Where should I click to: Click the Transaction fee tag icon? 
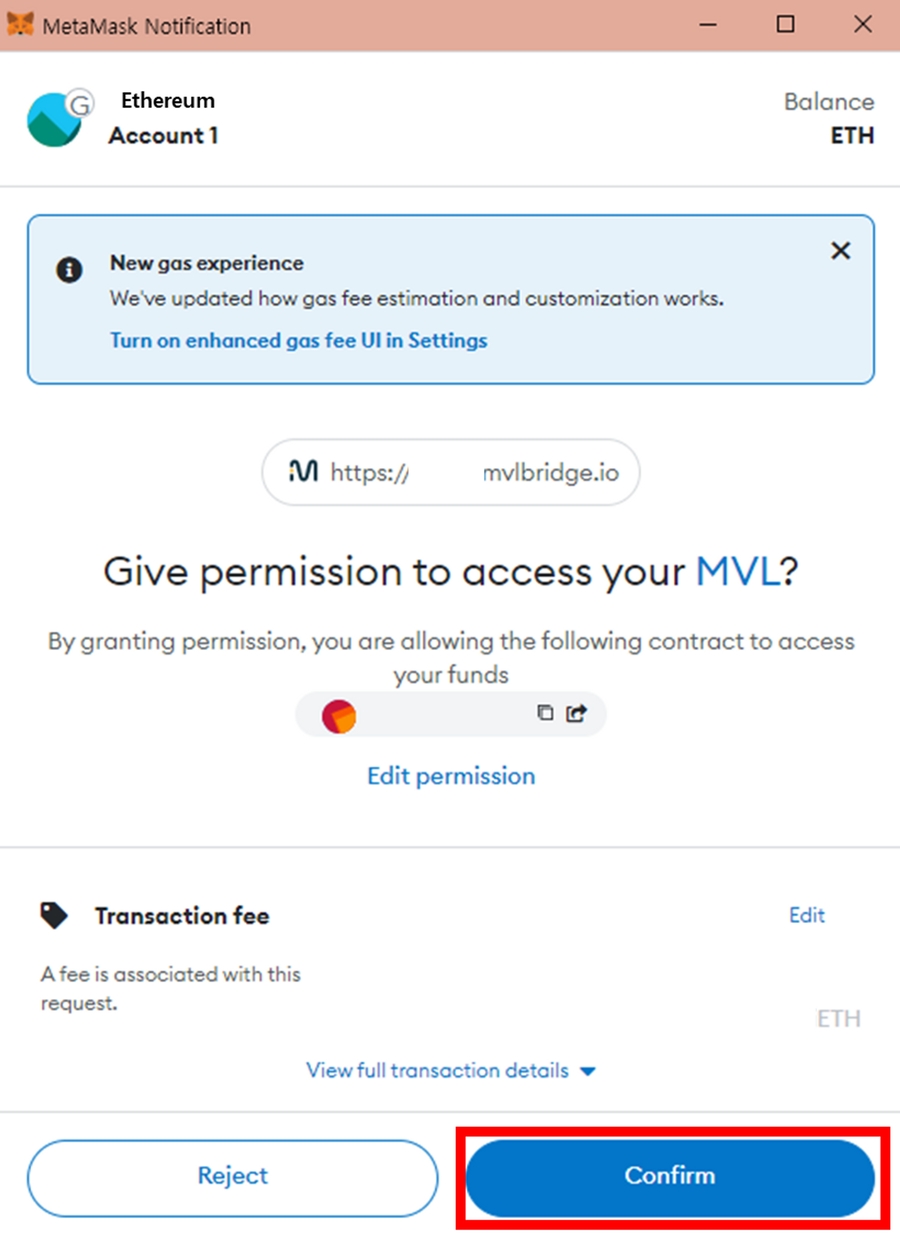[x=54, y=915]
